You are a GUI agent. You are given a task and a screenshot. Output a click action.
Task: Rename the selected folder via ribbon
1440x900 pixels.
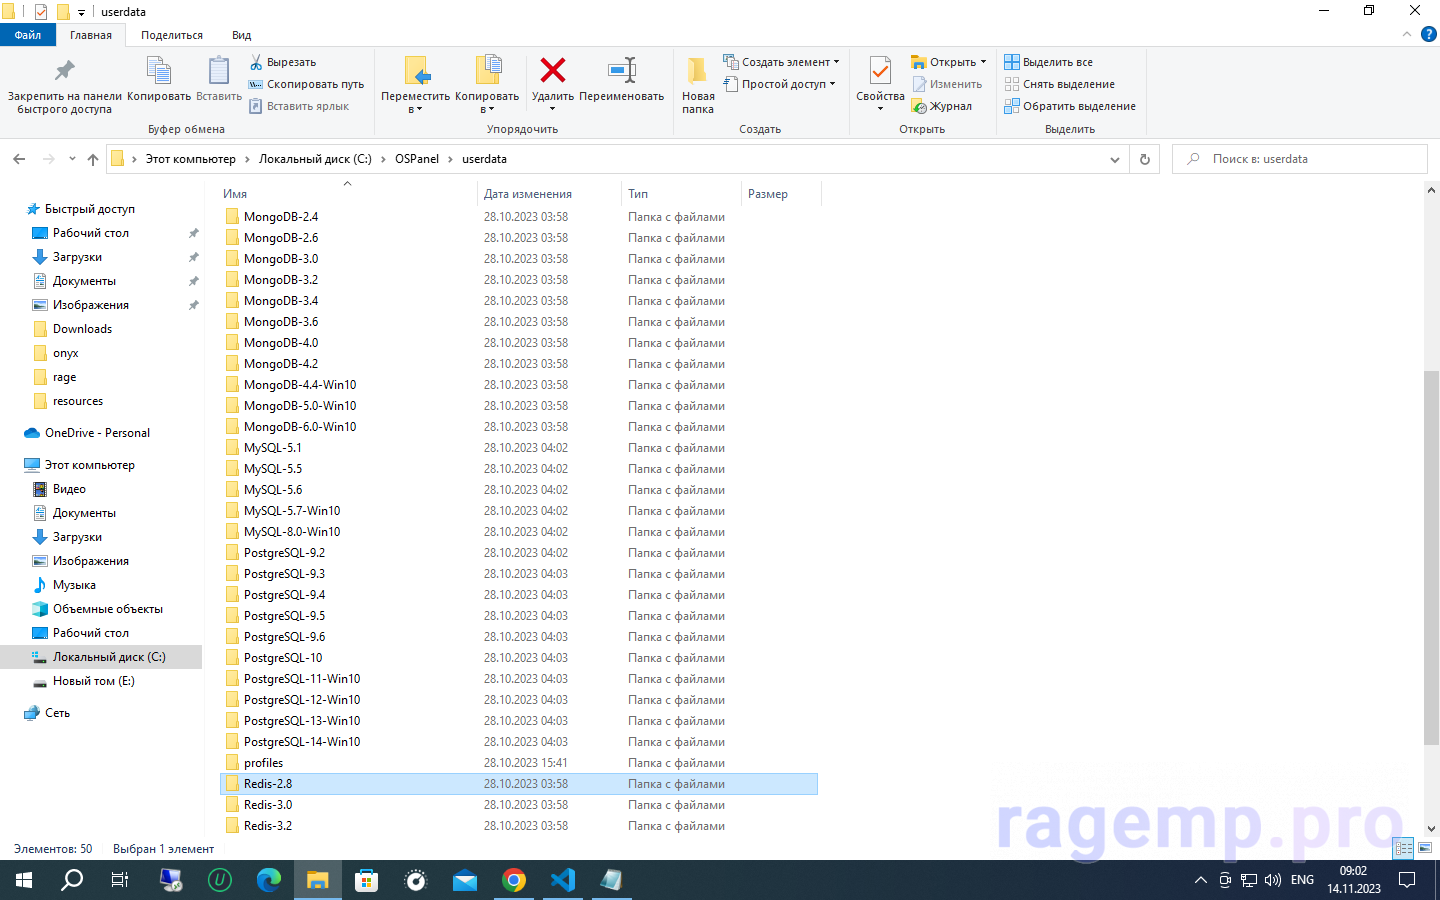pos(622,80)
